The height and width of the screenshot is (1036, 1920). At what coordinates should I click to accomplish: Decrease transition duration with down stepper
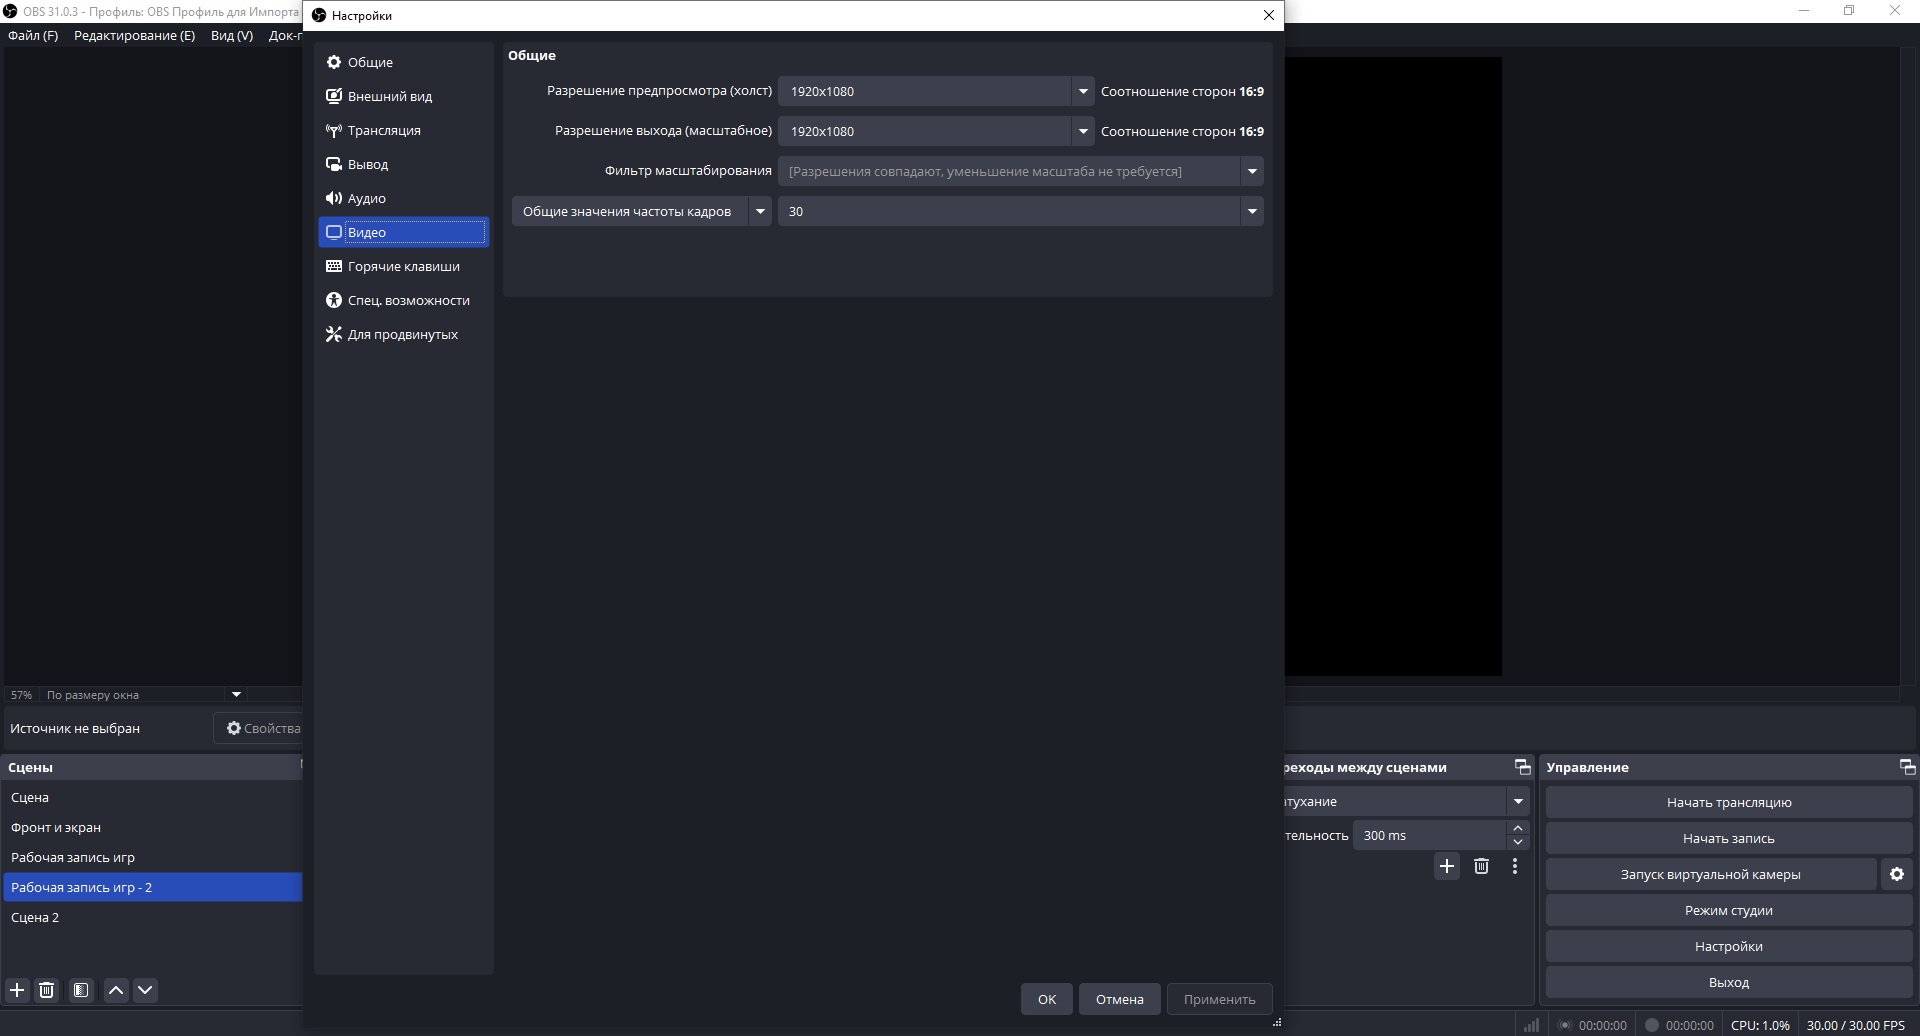[x=1518, y=842]
